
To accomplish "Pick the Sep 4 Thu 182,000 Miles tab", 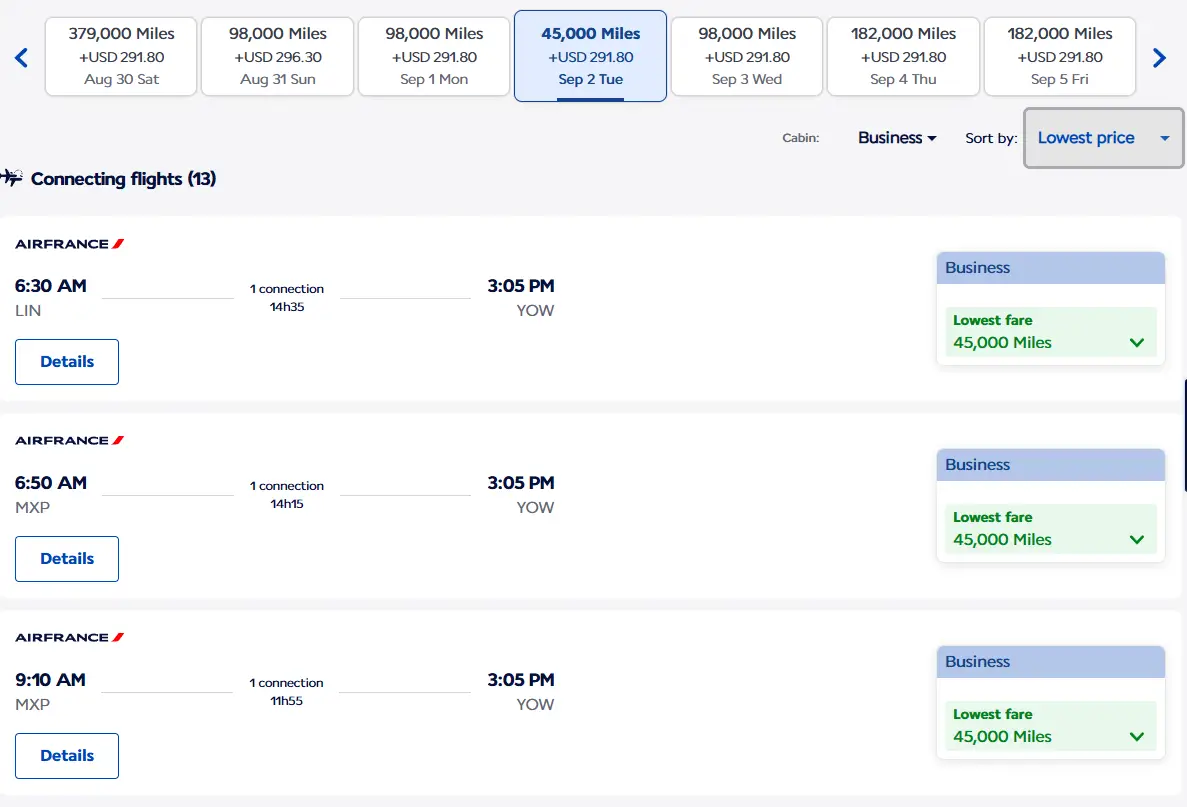I will click(x=903, y=56).
